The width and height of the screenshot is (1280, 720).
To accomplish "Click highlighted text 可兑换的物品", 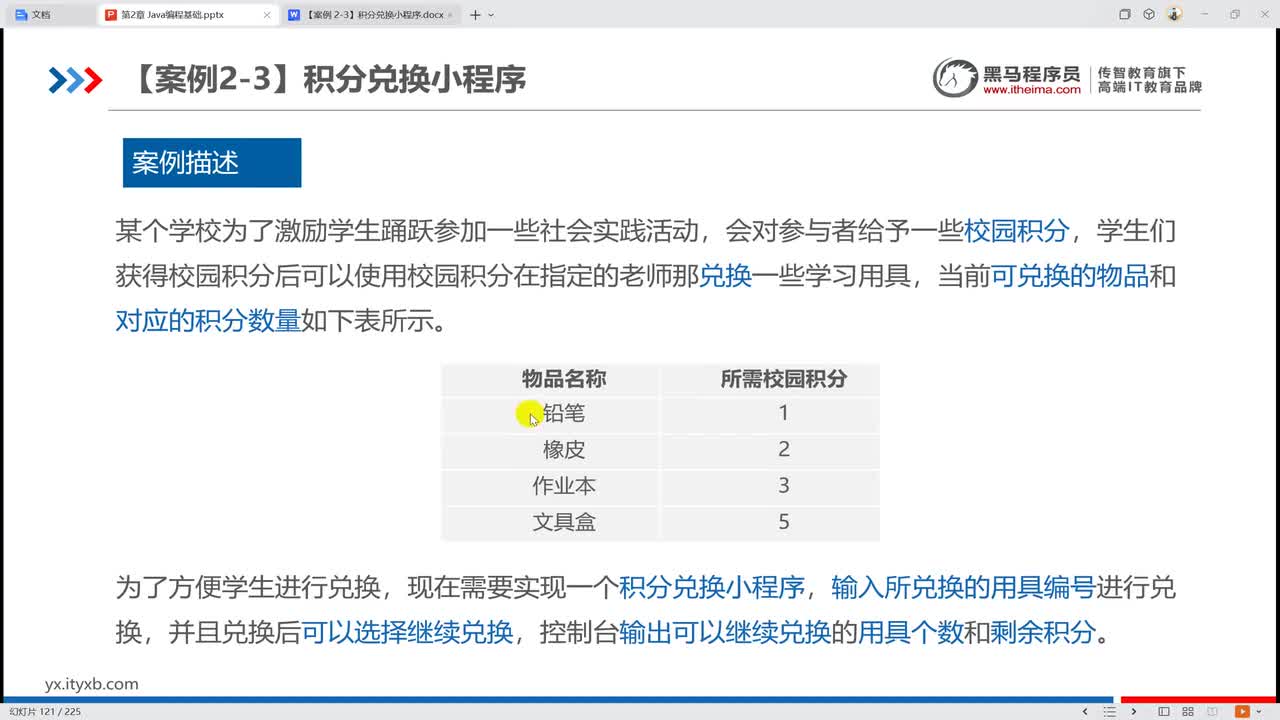I will [1070, 276].
